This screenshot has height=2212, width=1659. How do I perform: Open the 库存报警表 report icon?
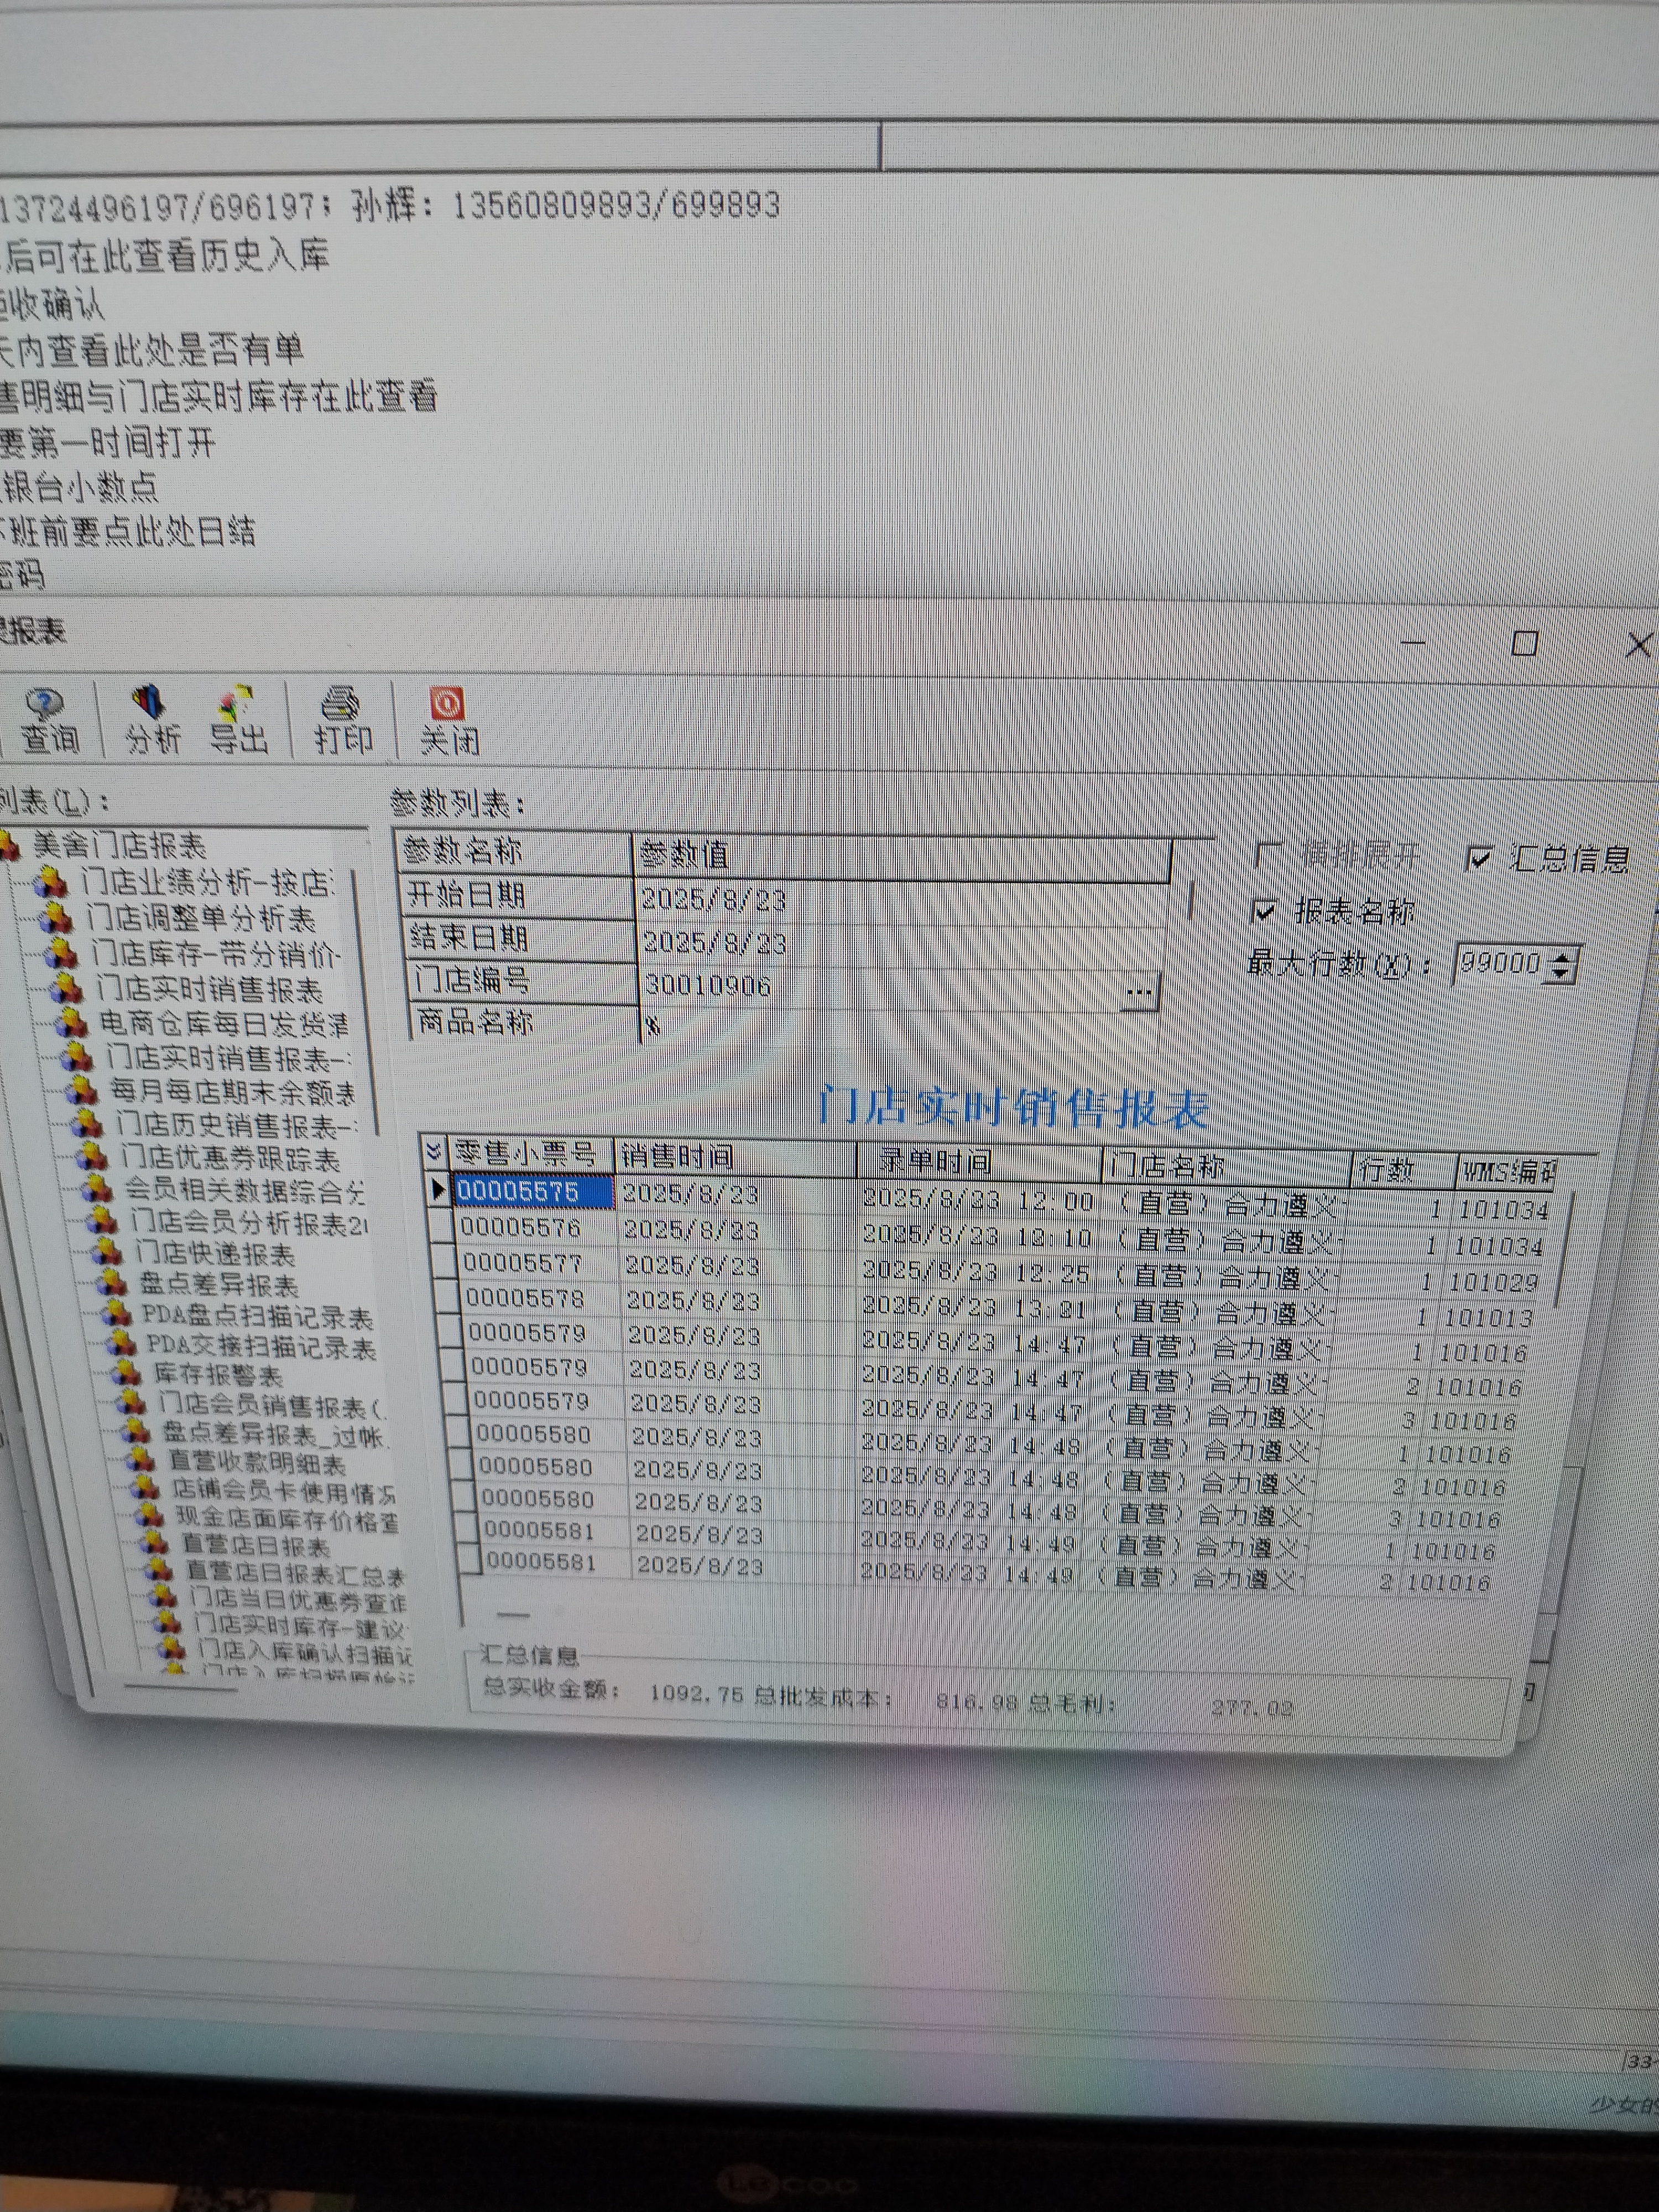point(127,1373)
